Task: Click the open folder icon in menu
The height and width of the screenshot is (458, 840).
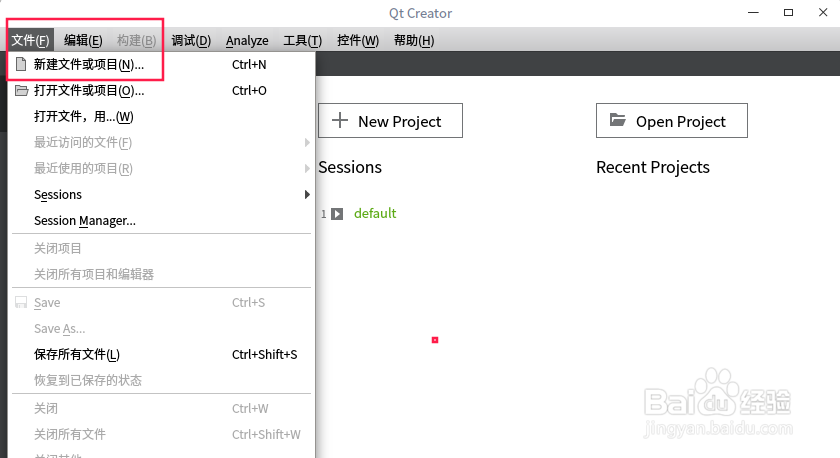Action: pyautogui.click(x=21, y=90)
